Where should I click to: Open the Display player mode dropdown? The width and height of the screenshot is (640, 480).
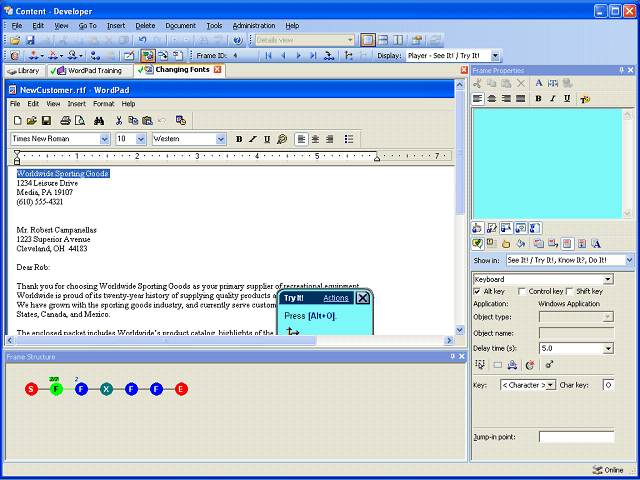[495, 56]
